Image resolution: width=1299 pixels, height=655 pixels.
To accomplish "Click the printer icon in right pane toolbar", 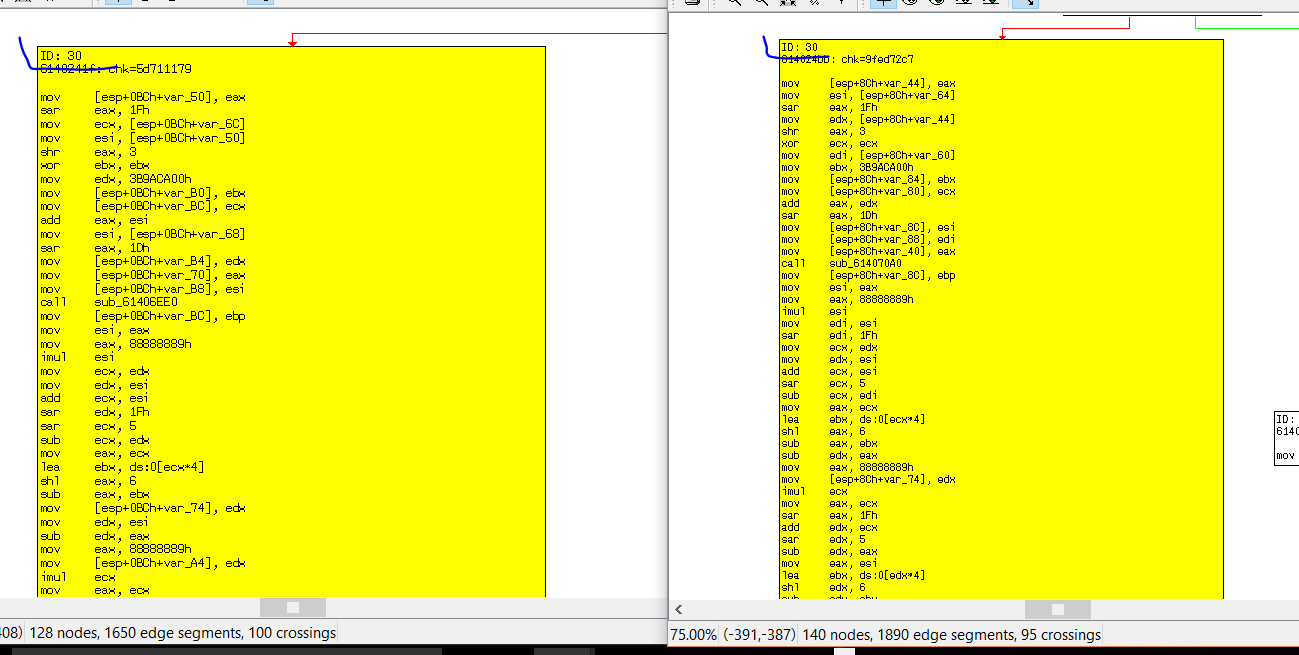I will click(691, 3).
